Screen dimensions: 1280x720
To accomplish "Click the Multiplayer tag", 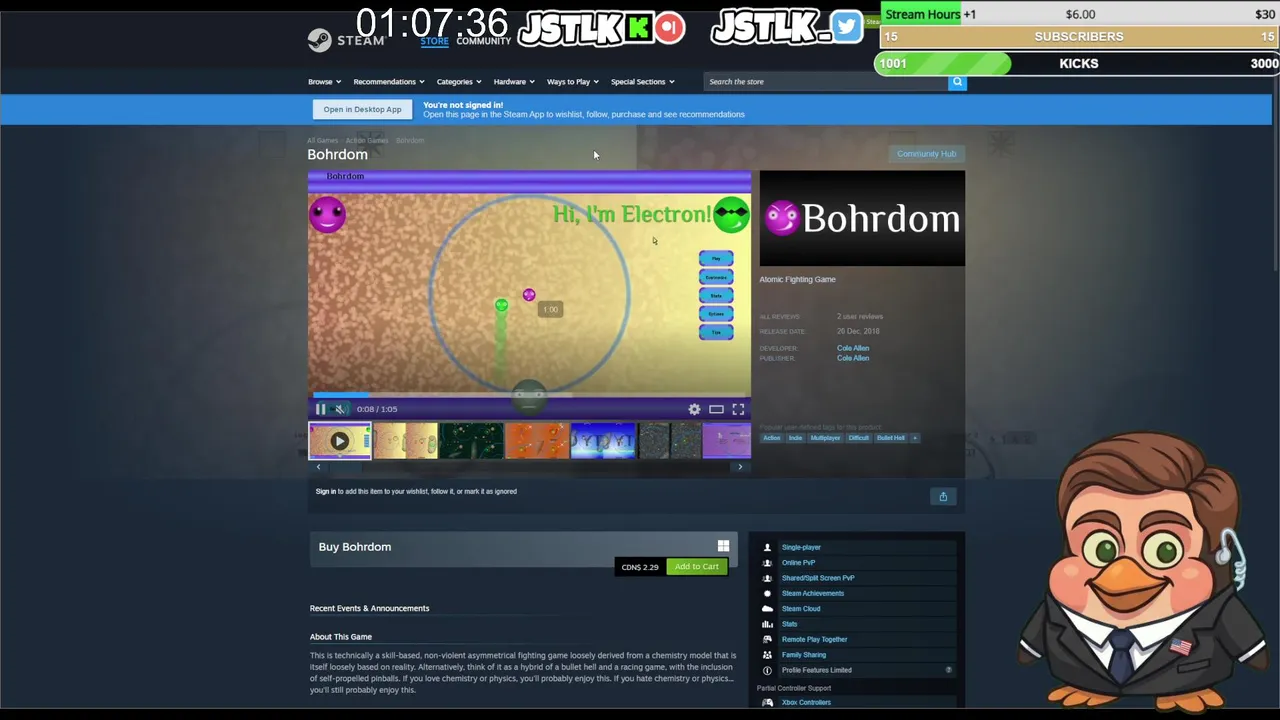I will click(825, 438).
